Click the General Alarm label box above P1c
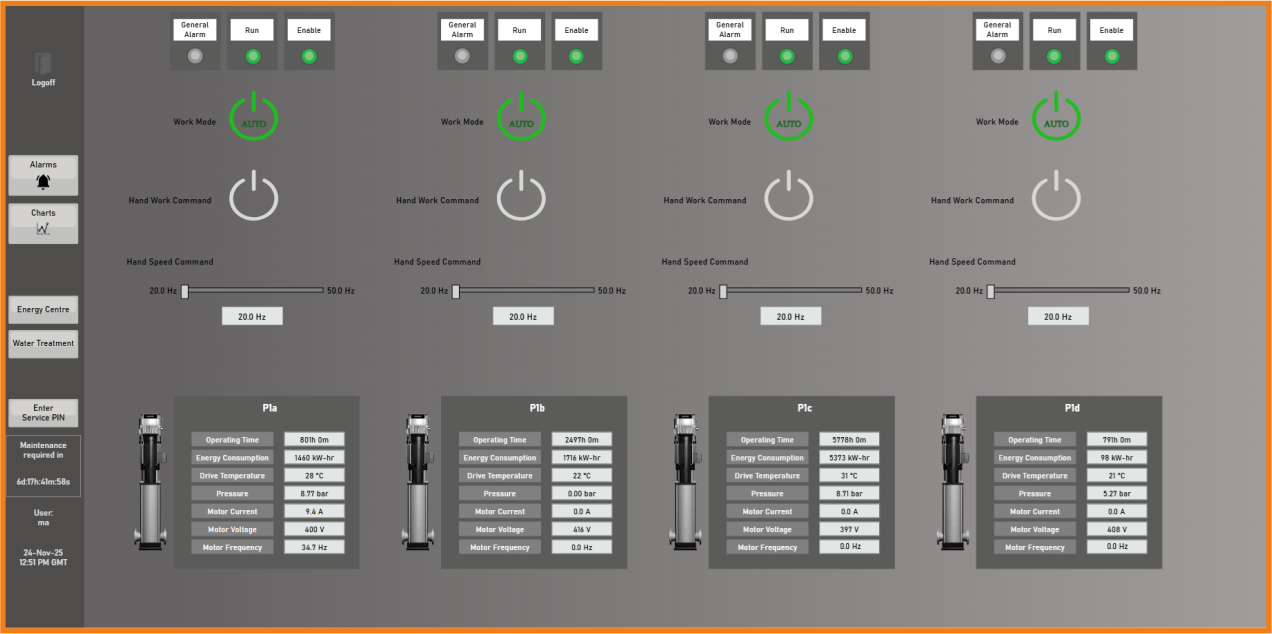 click(730, 29)
